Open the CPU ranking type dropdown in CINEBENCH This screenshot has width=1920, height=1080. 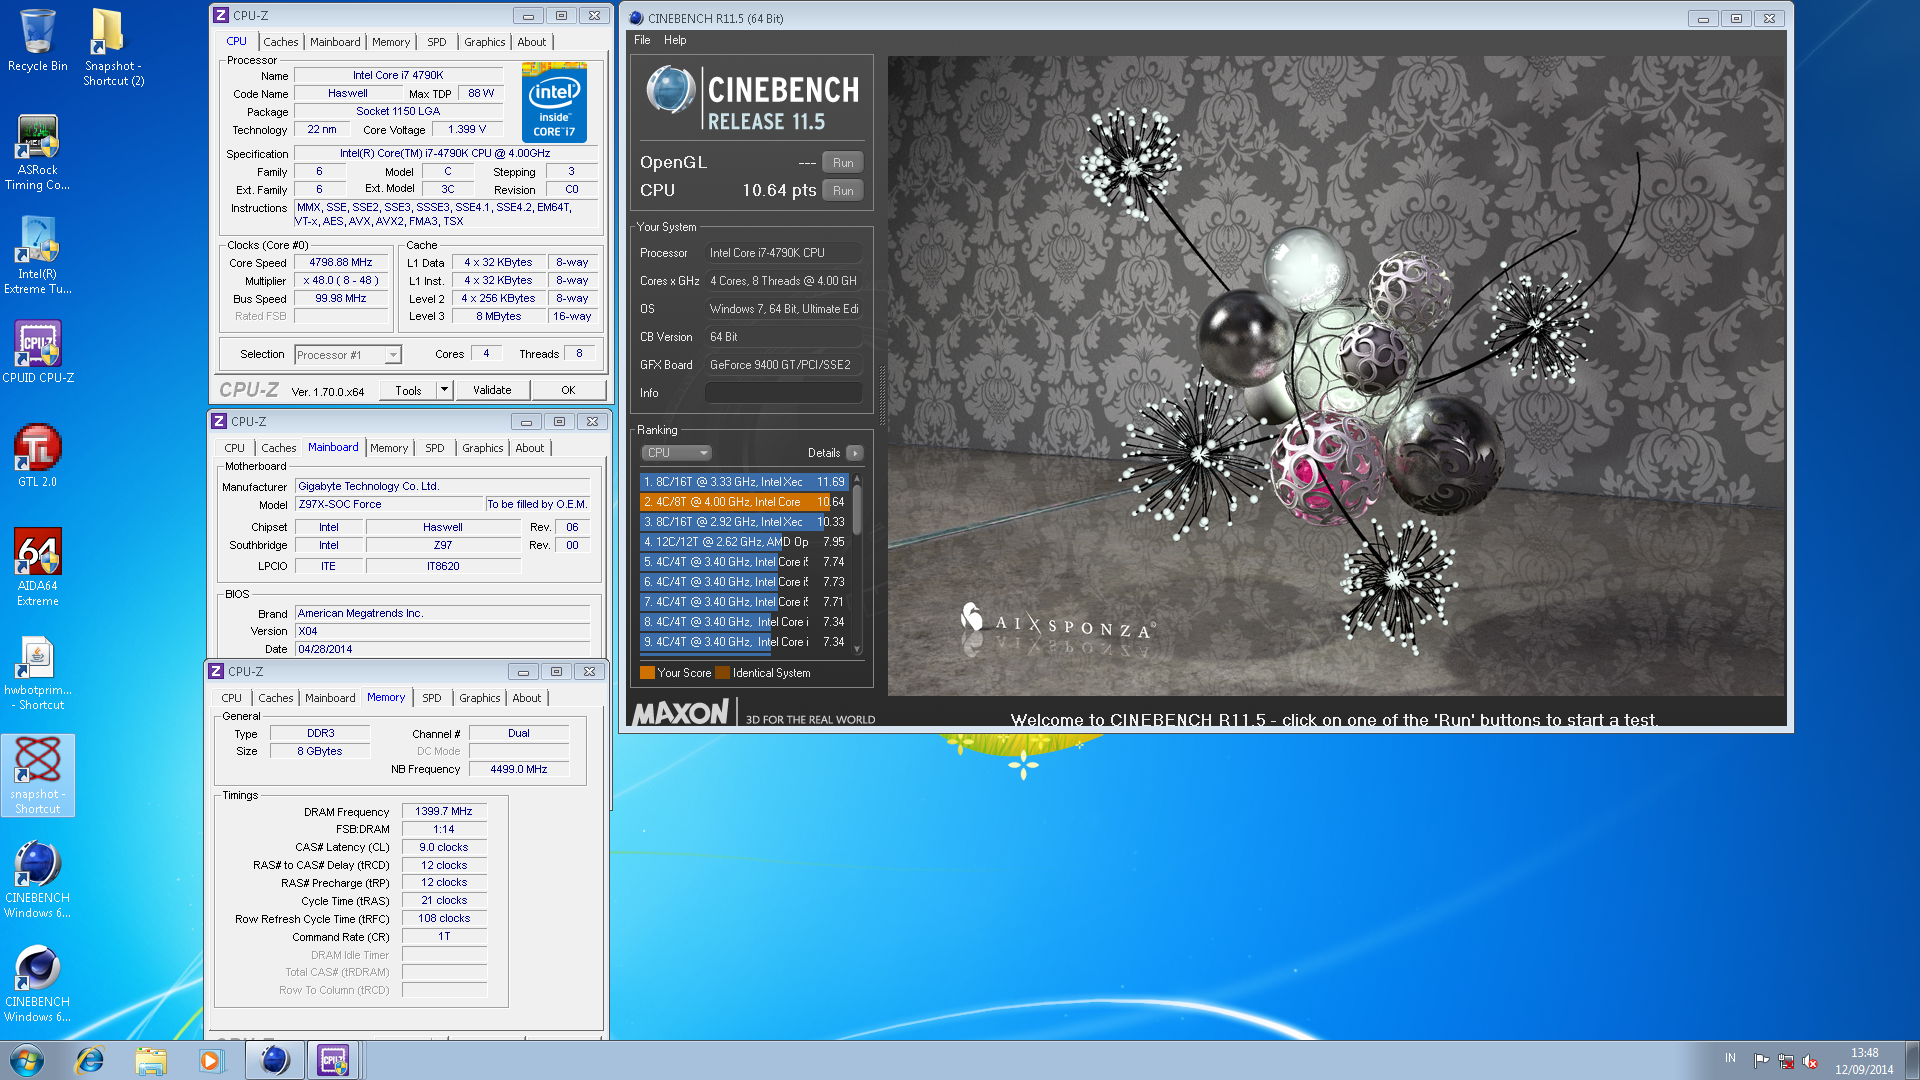pos(677,453)
